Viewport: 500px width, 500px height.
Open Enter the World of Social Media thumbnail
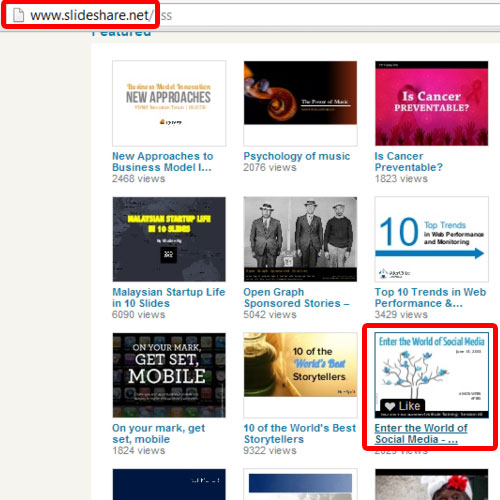(432, 375)
